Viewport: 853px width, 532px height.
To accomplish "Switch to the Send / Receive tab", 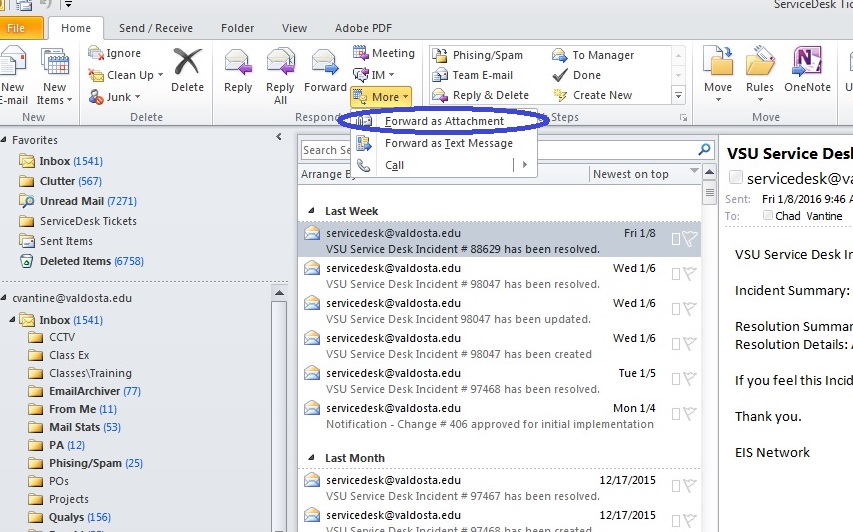I will [x=156, y=28].
